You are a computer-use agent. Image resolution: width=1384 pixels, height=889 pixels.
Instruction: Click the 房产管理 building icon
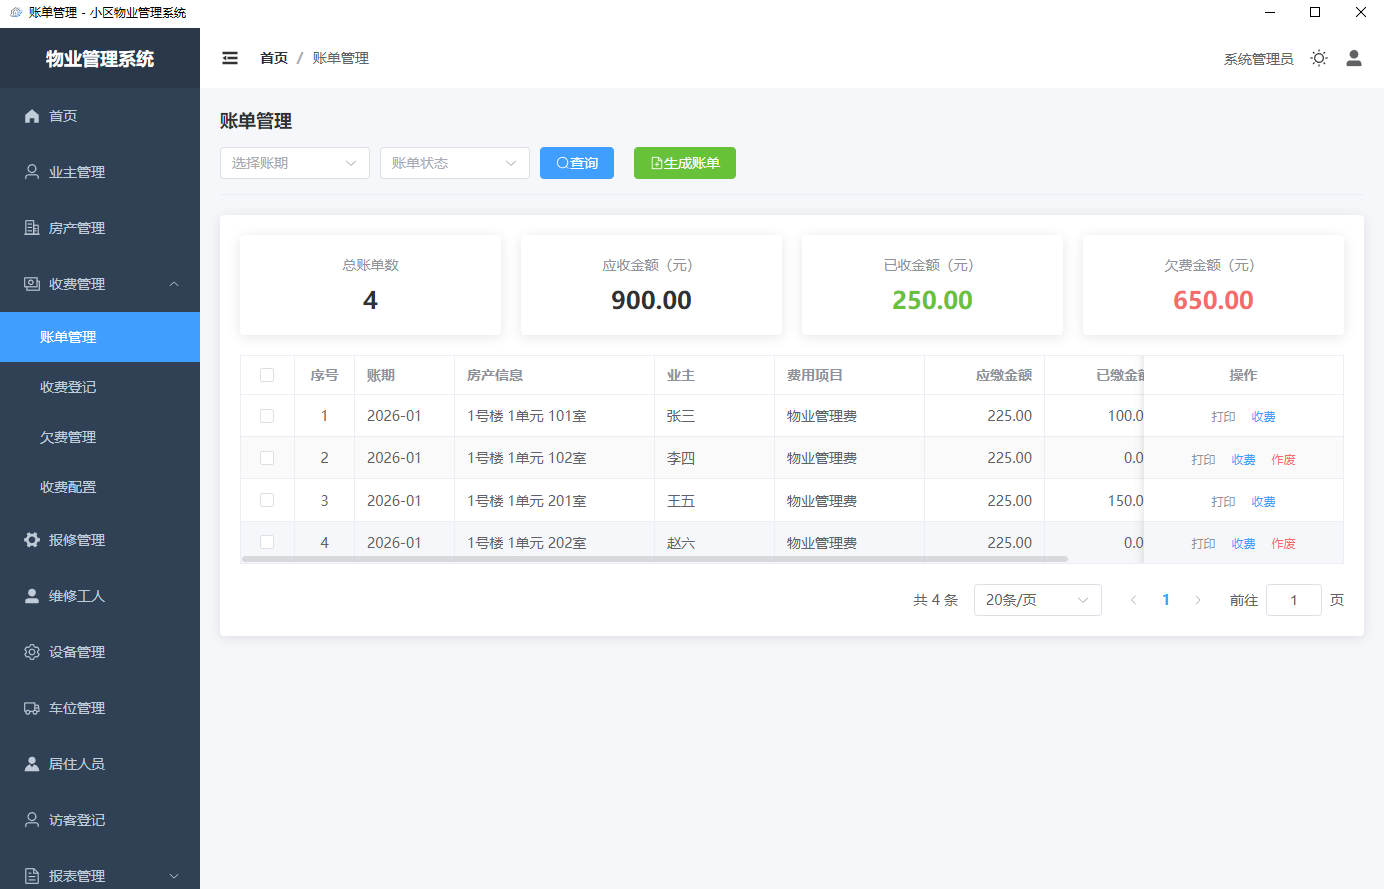point(32,228)
